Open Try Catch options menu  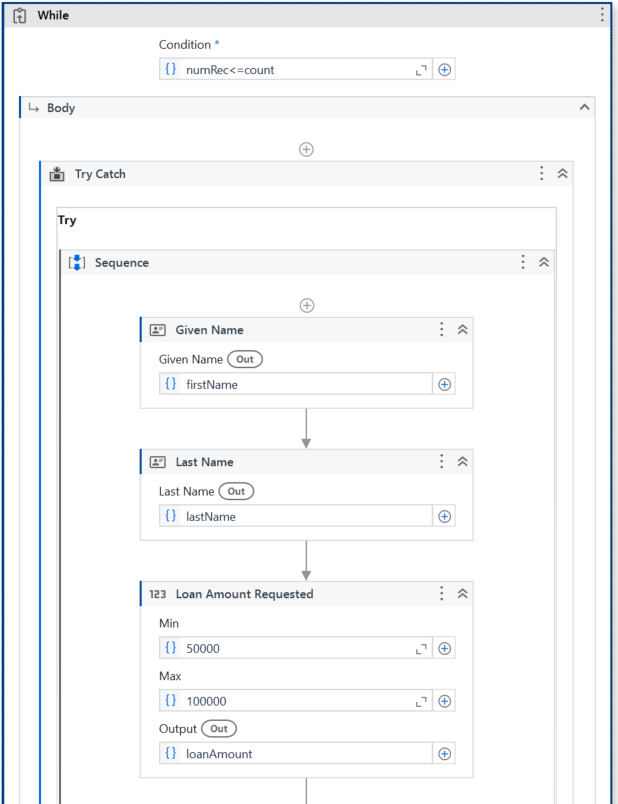point(542,174)
